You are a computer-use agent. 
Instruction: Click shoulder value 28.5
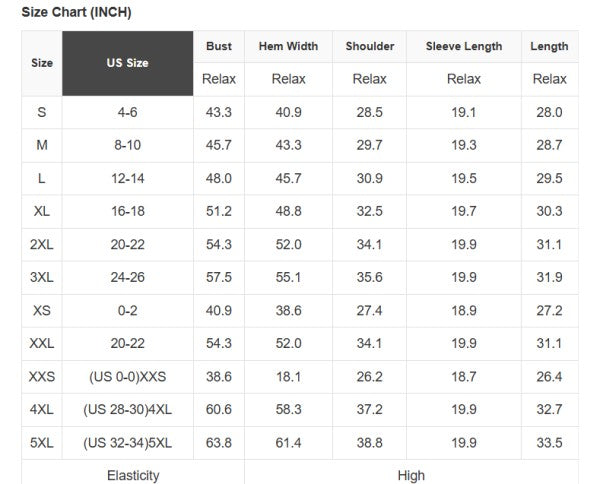(370, 113)
